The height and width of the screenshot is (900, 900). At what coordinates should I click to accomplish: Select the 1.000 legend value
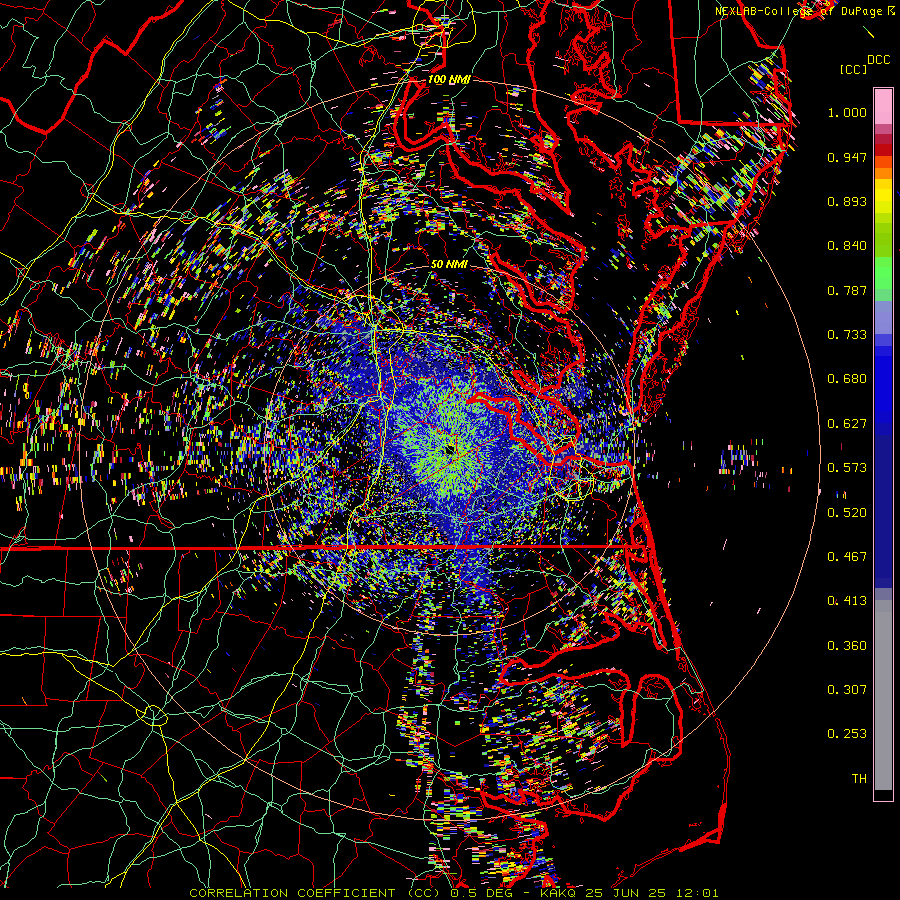[x=847, y=112]
